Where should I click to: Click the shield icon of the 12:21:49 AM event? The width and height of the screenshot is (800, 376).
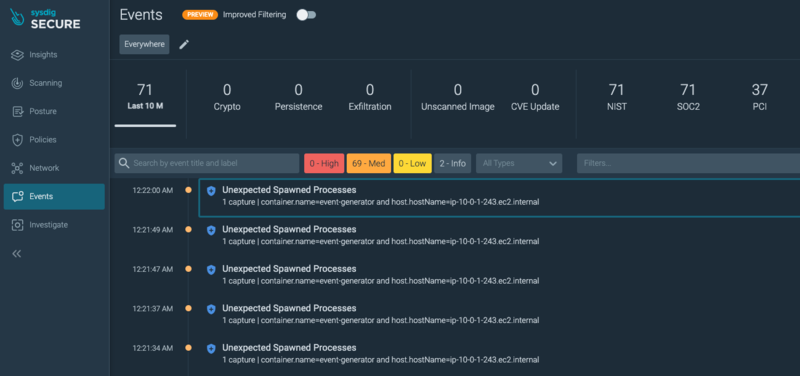coord(211,231)
